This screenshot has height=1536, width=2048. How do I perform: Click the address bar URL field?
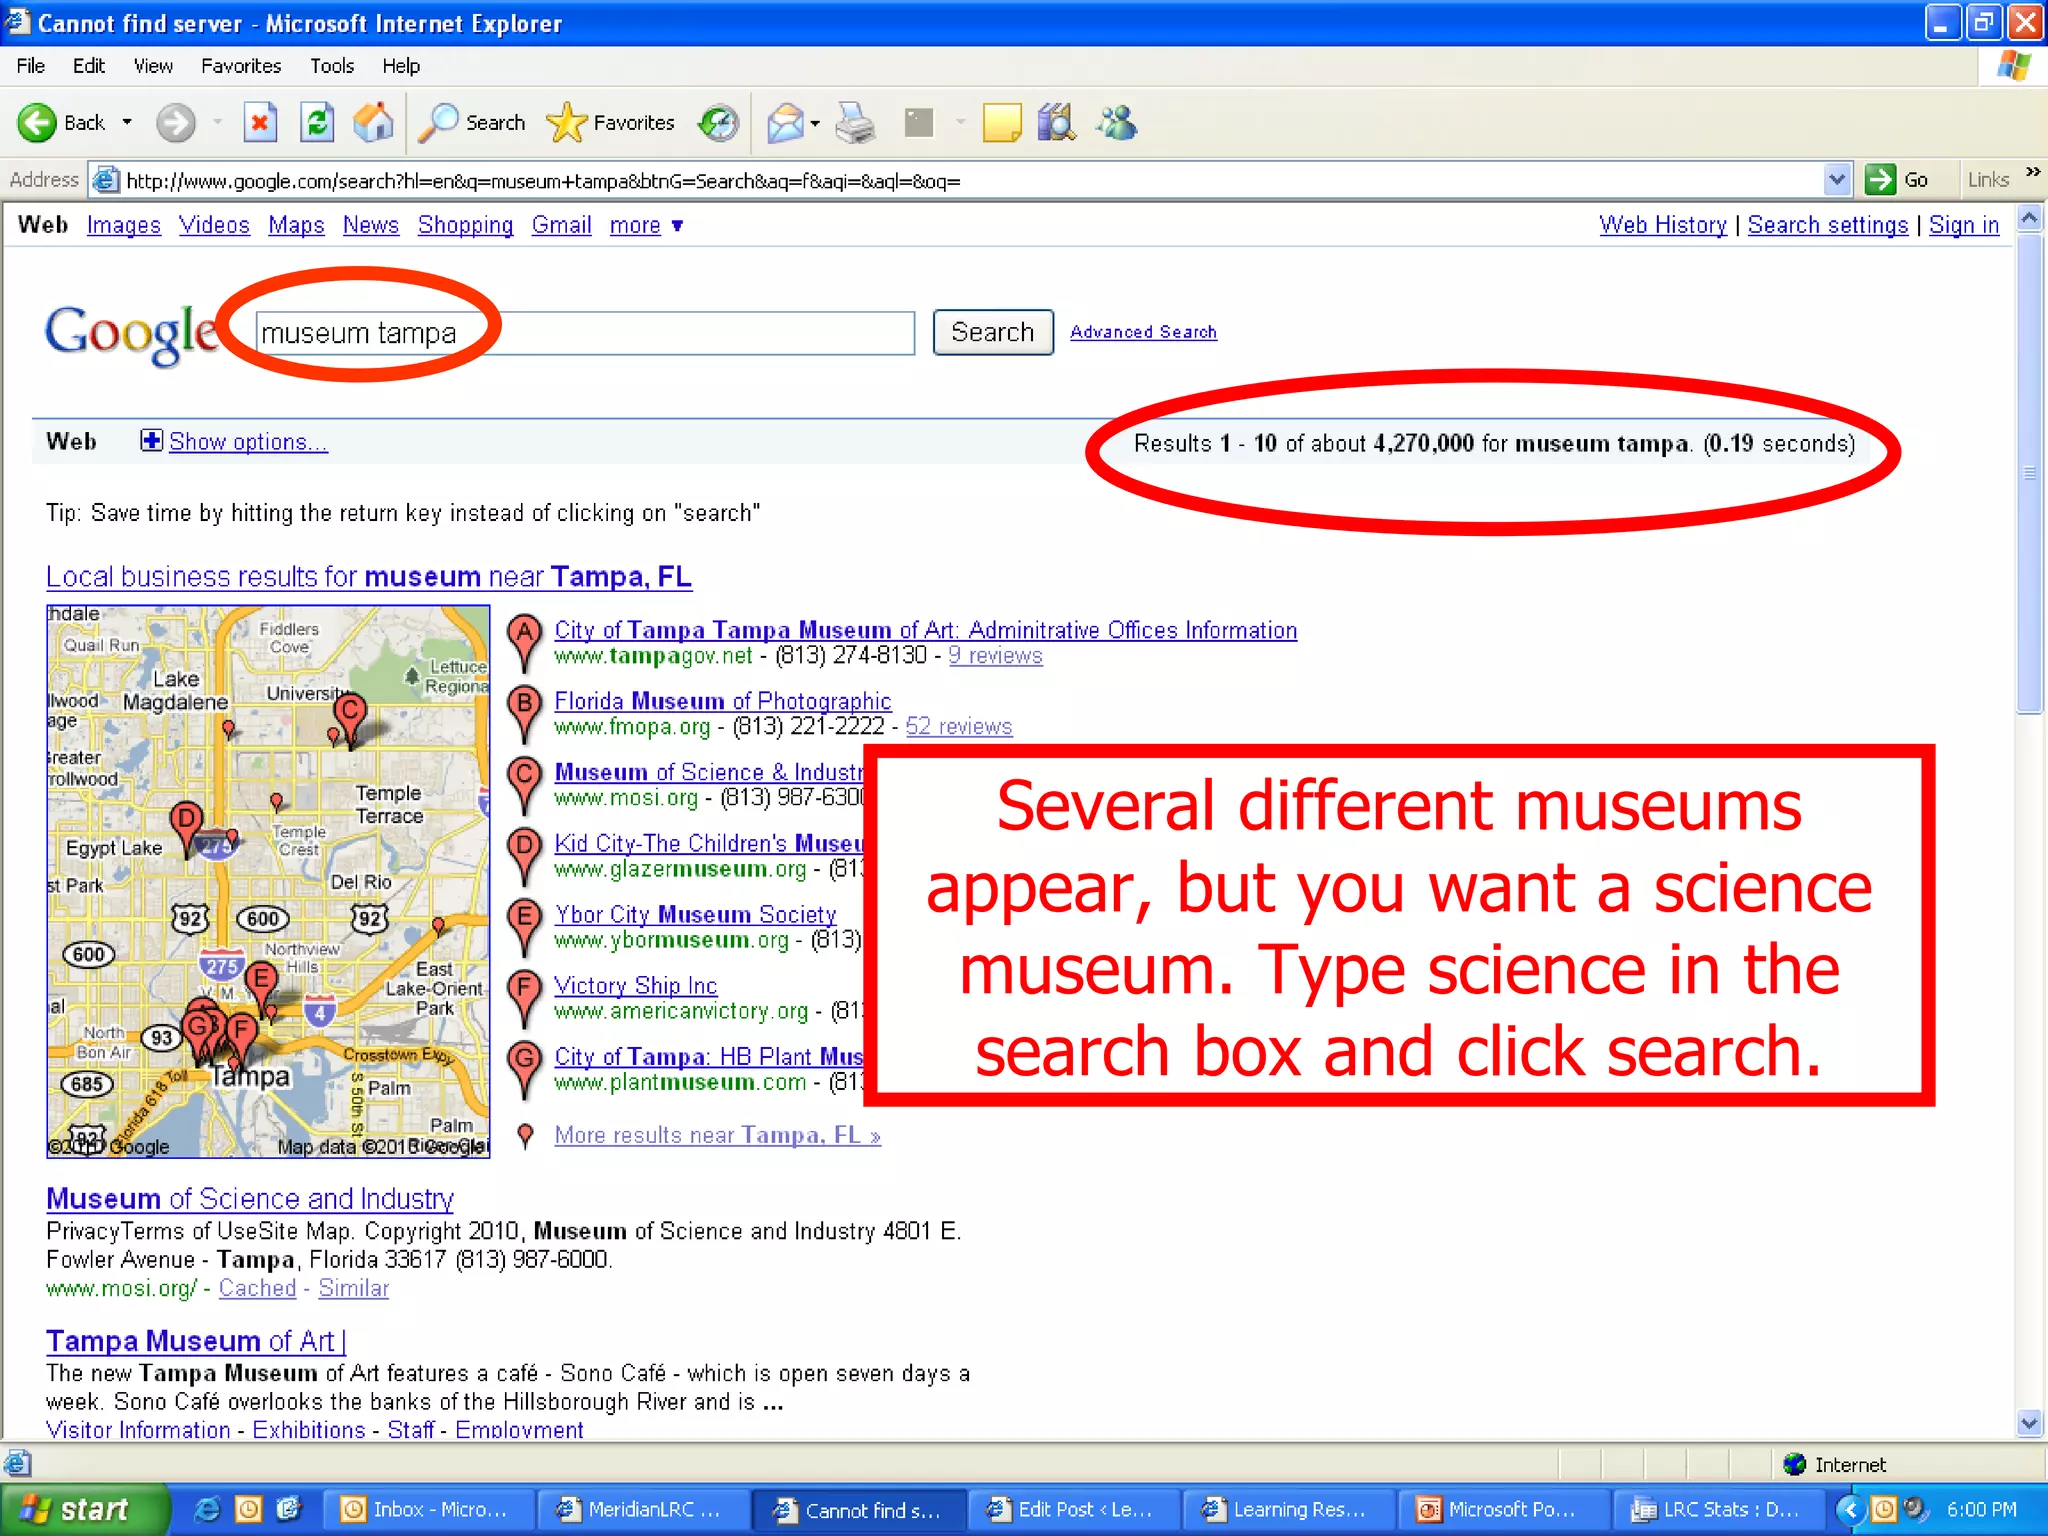(x=970, y=181)
